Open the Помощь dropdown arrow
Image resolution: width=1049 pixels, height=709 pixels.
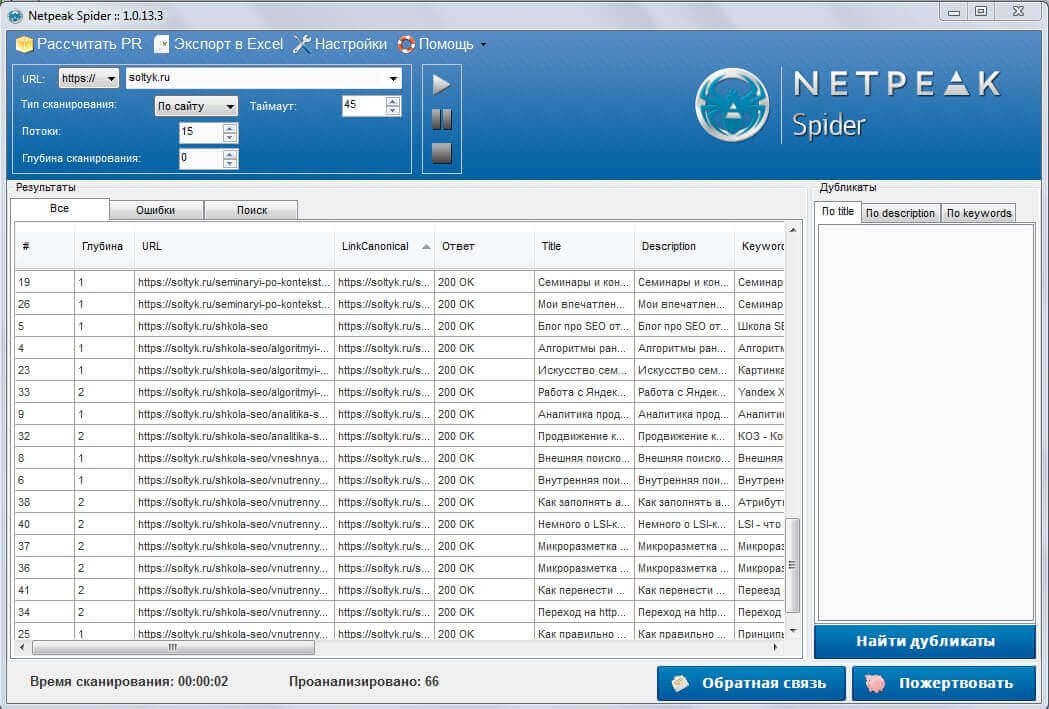pyautogui.click(x=483, y=45)
